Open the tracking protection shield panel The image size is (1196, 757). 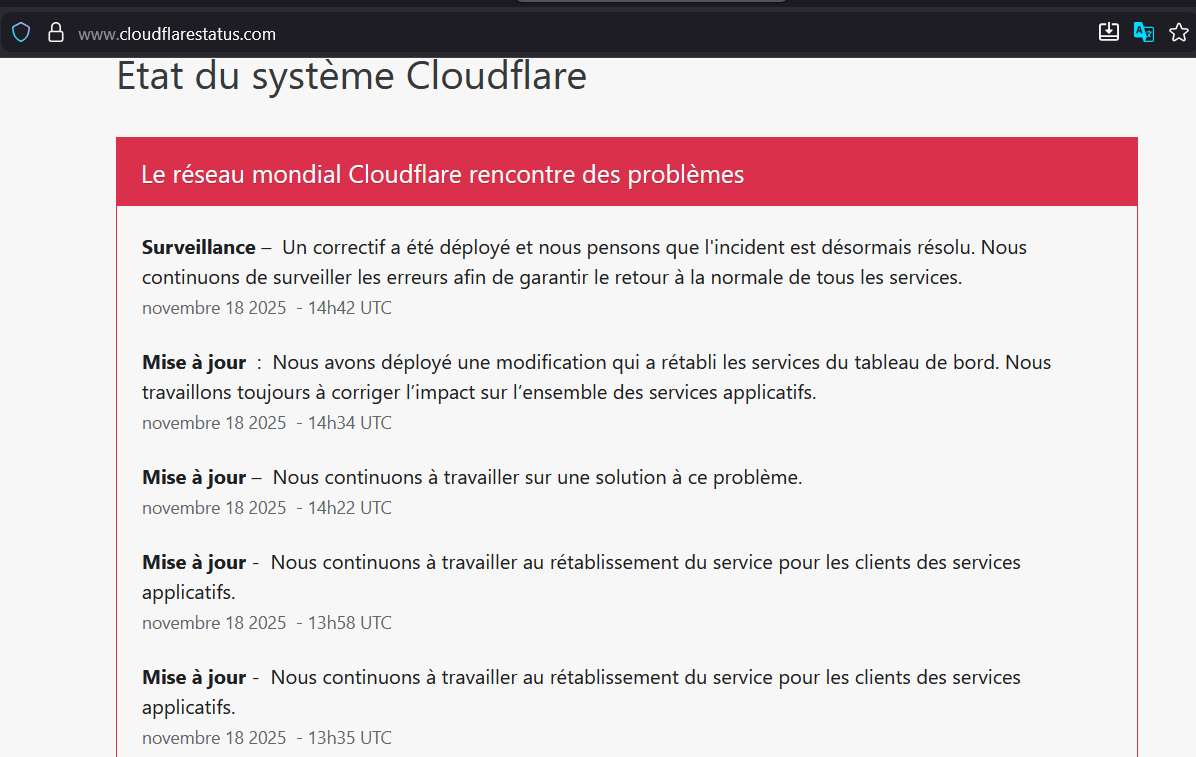pyautogui.click(x=21, y=33)
